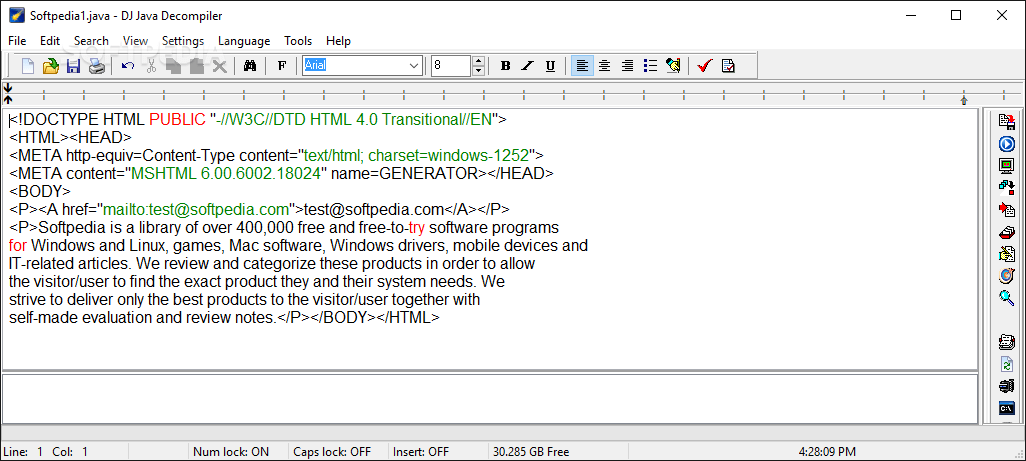Viewport: 1026px width, 461px height.
Task: Click the magnifying glass sidebar icon
Action: coord(1007,298)
